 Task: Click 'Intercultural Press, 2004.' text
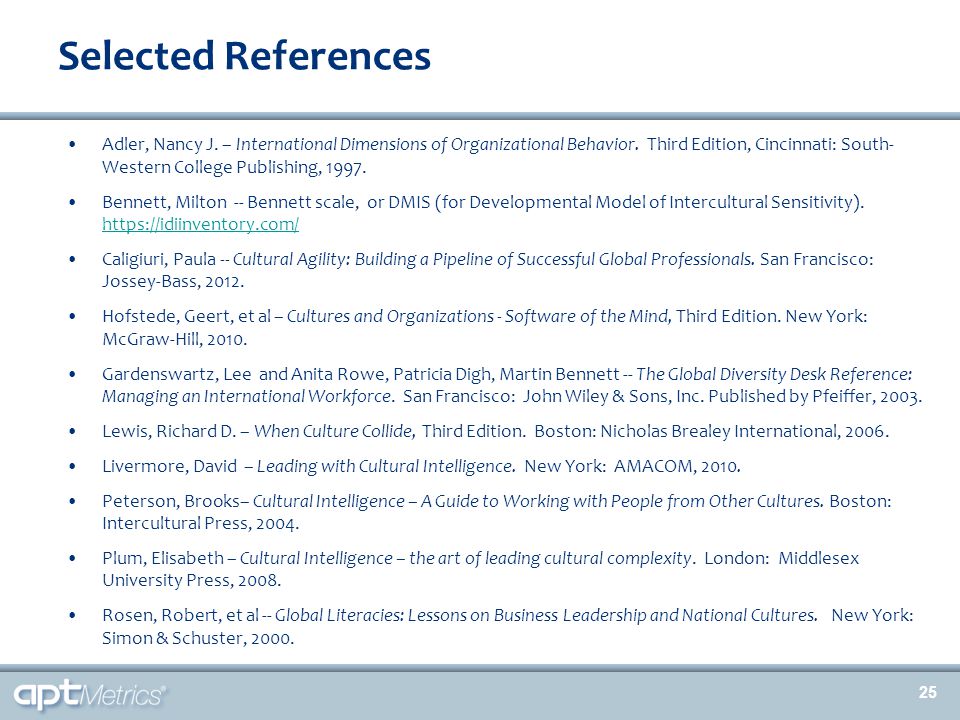pyautogui.click(x=200, y=523)
